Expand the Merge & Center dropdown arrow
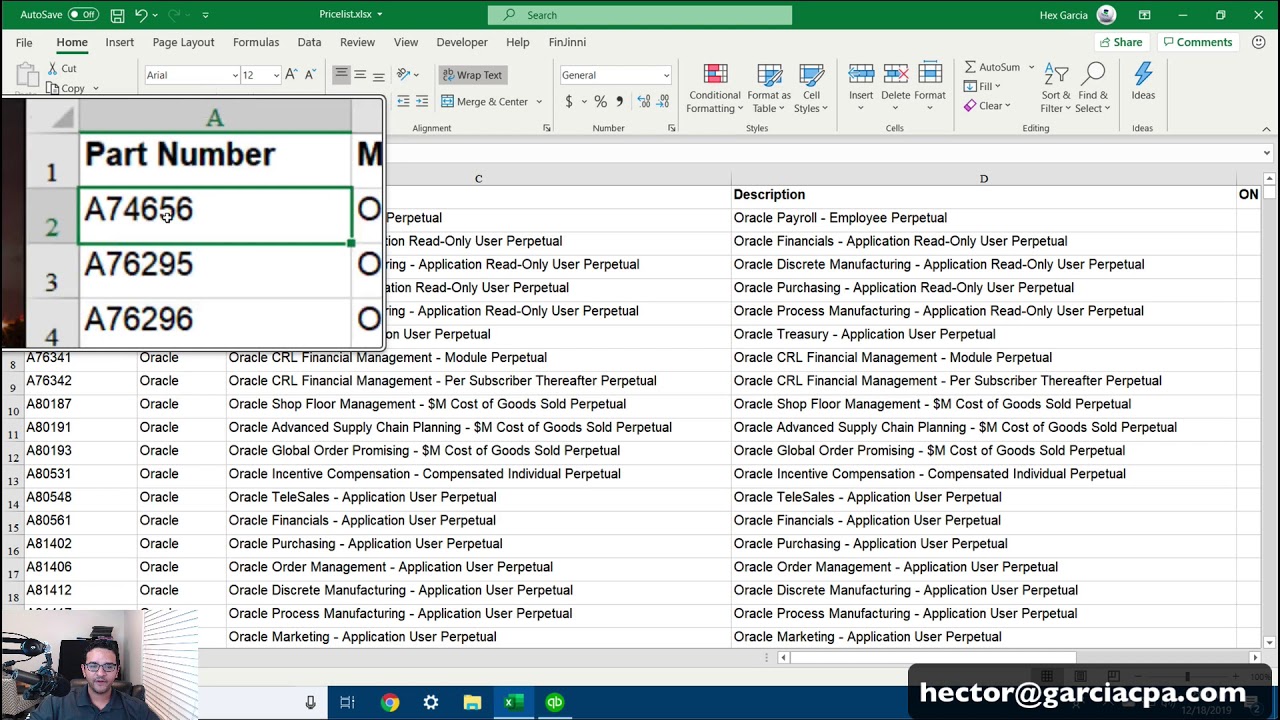Screen dimensions: 1280x720 coord(539,101)
